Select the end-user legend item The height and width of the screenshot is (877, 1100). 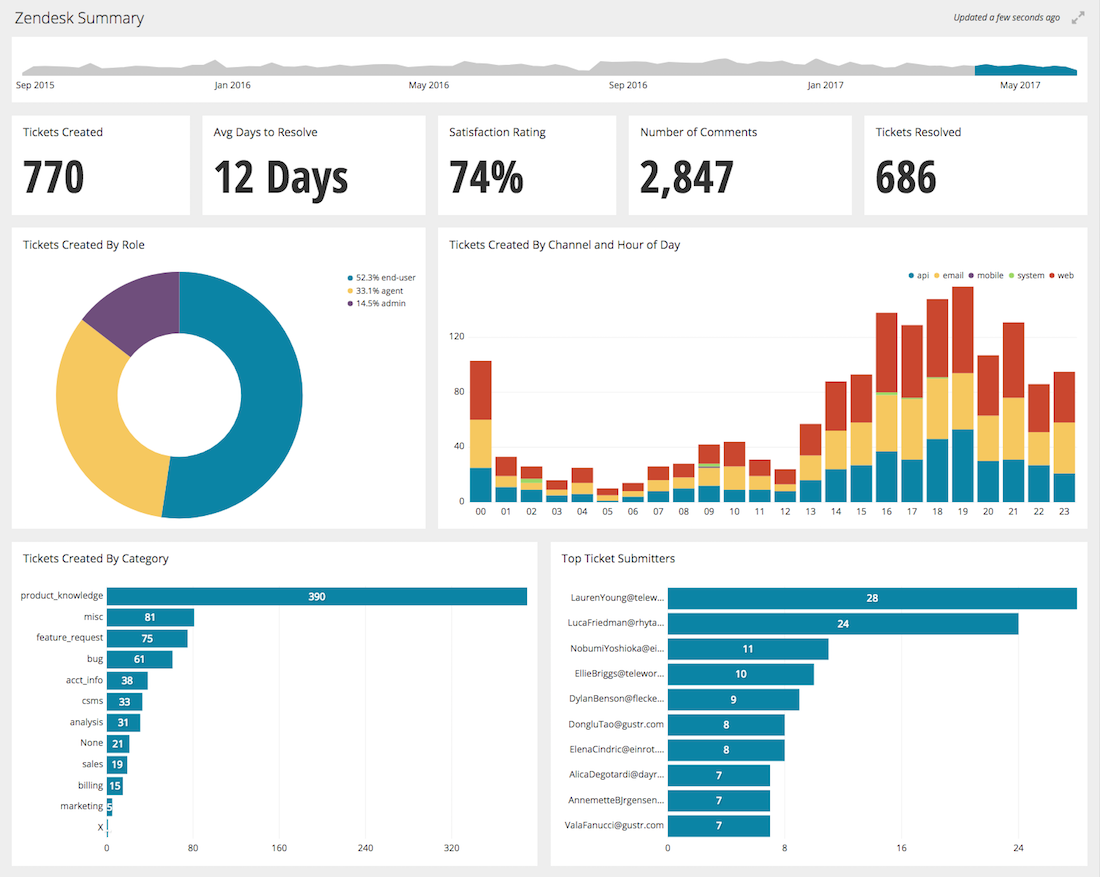tap(385, 277)
